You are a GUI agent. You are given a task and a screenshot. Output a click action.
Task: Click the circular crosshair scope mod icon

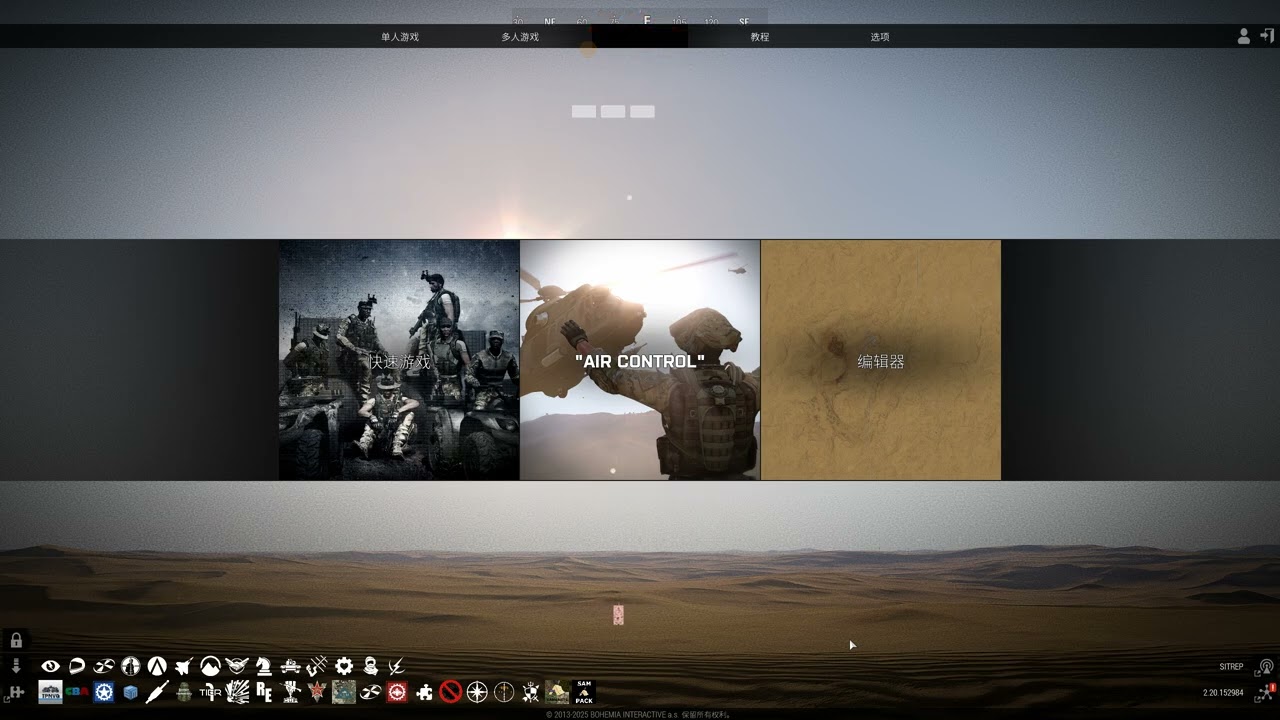pyautogui.click(x=504, y=692)
